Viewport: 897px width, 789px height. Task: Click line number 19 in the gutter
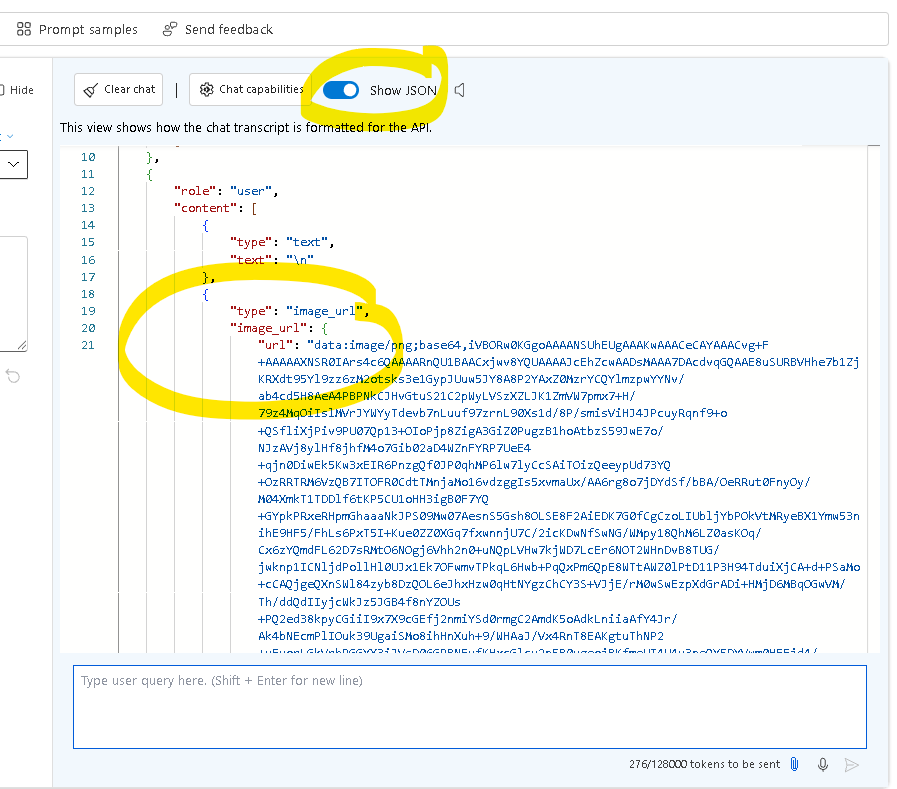(x=88, y=311)
